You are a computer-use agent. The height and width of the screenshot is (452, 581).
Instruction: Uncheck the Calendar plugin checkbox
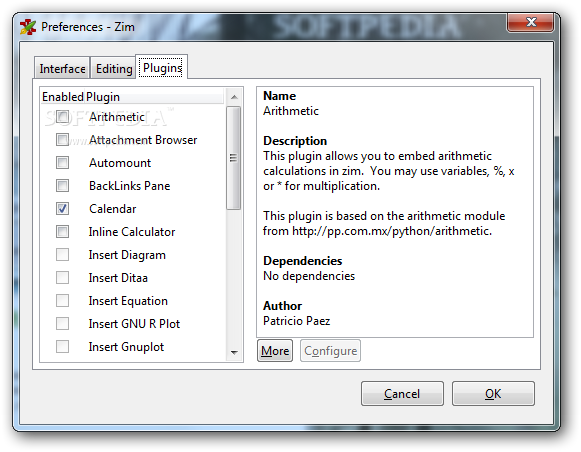click(62, 209)
